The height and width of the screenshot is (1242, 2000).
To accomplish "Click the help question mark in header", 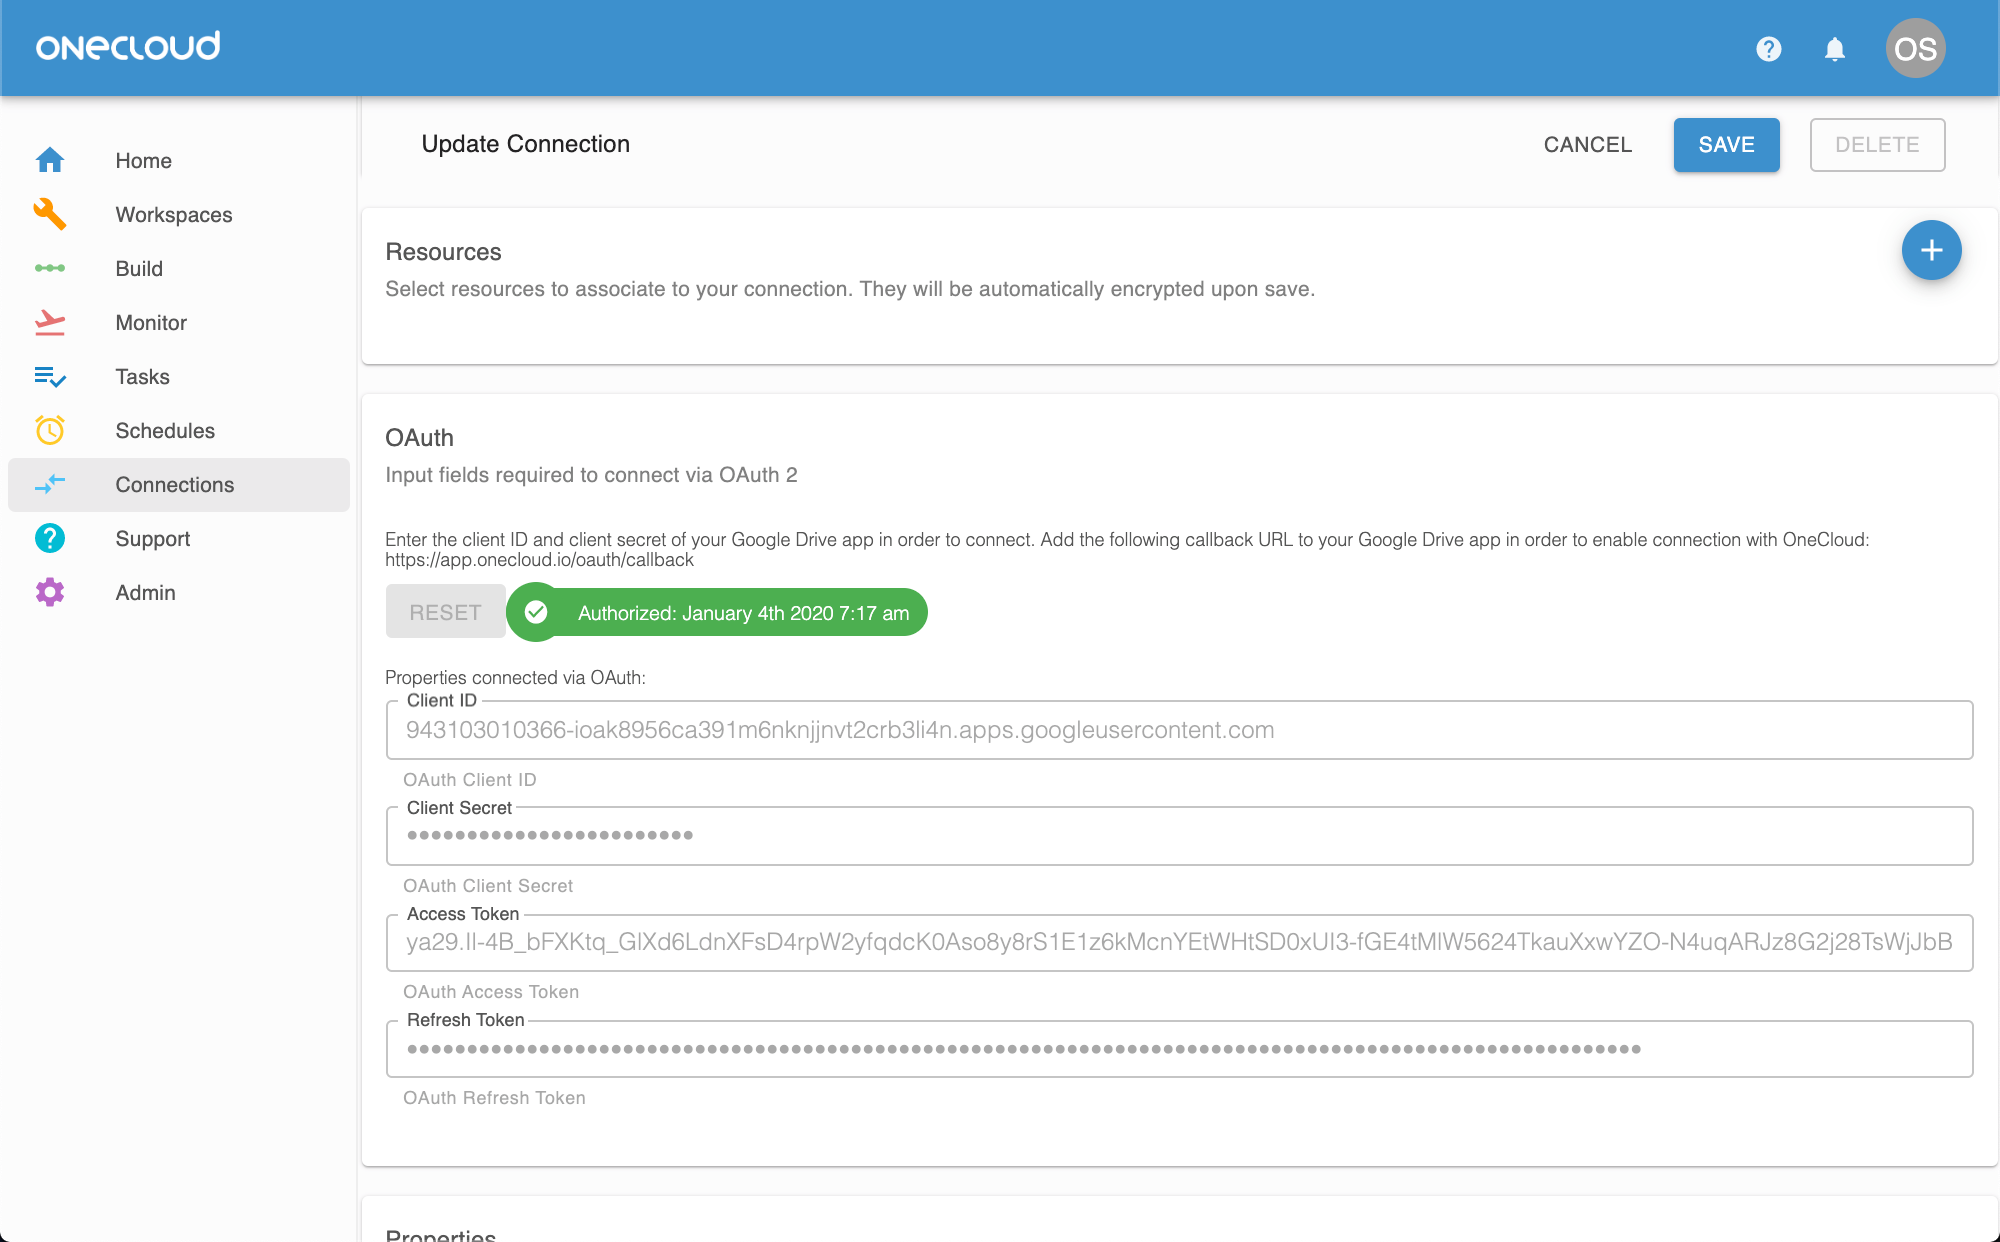I will point(1768,49).
